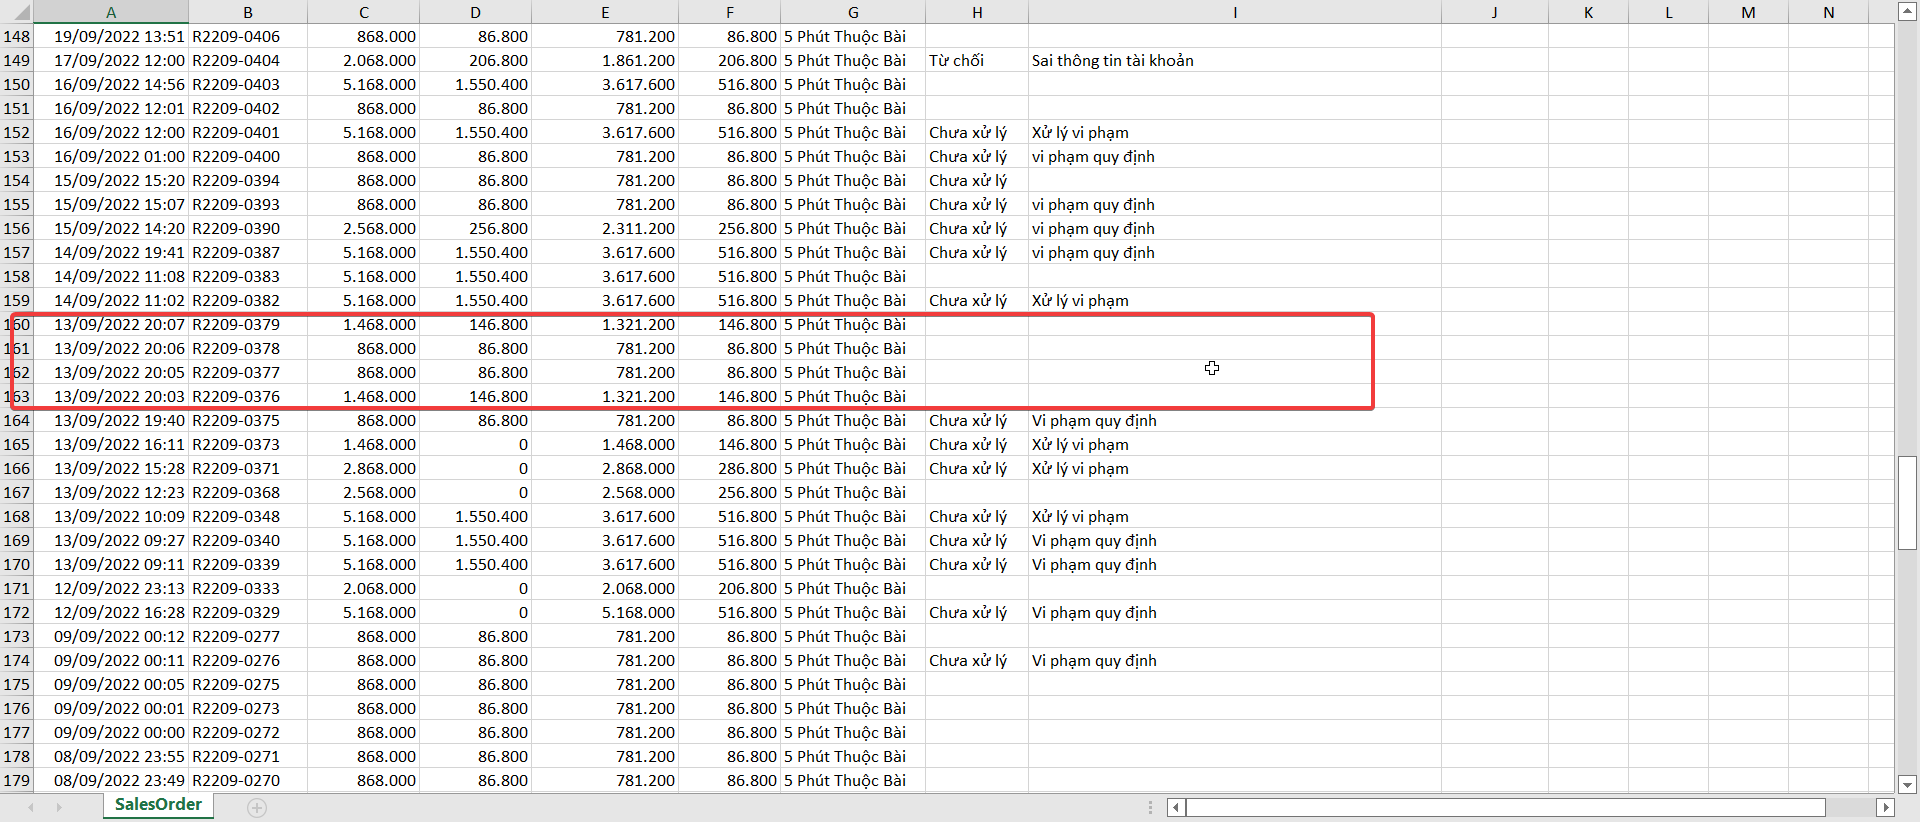This screenshot has width=1920, height=822.
Task: Select column I header
Action: pos(1235,12)
